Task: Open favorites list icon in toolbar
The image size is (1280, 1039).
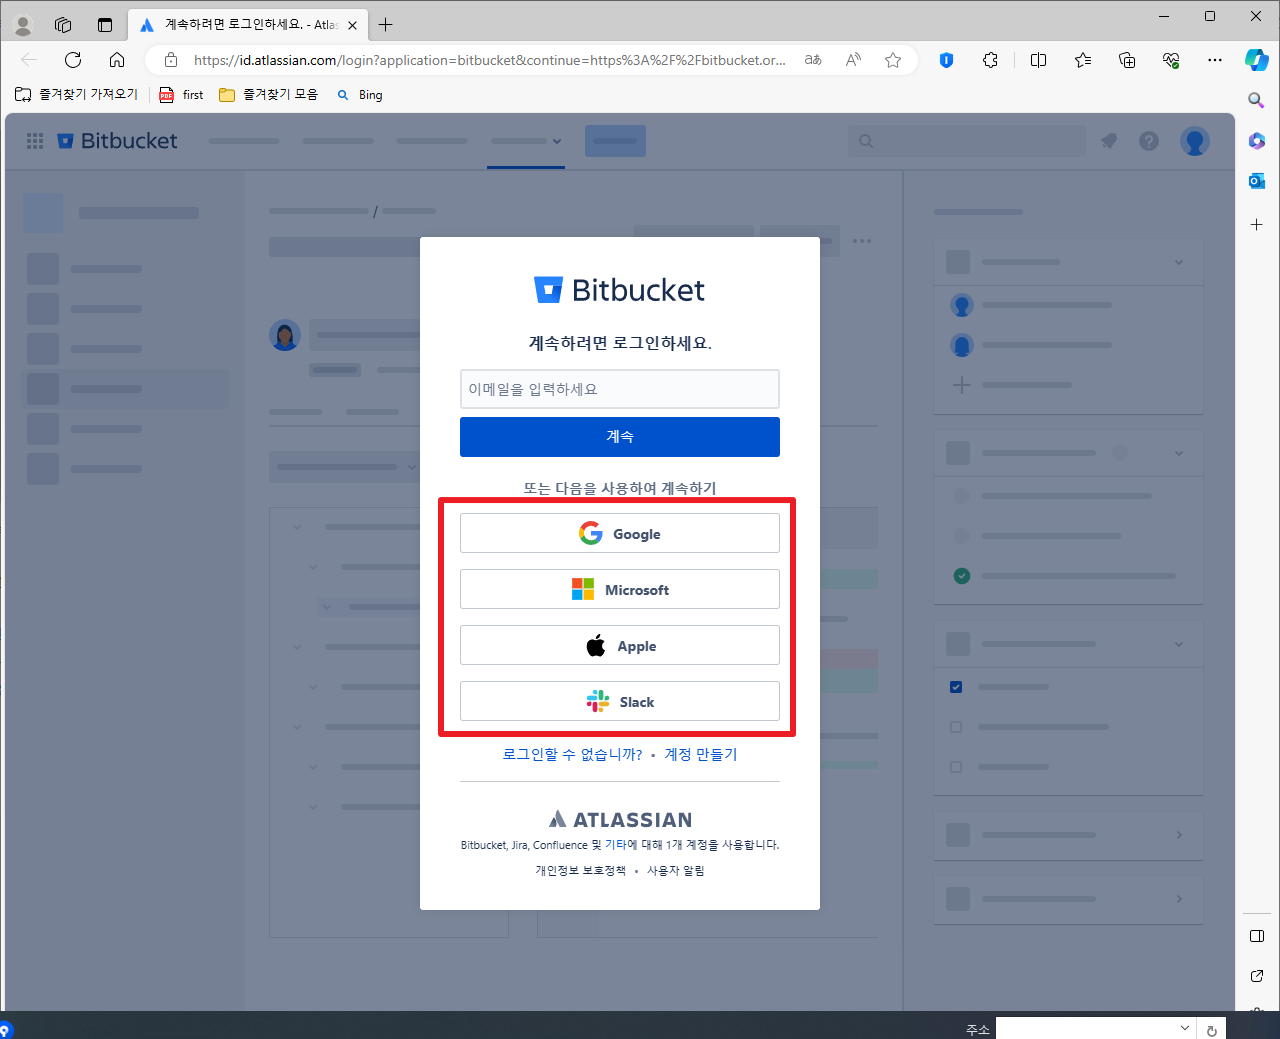Action: tap(1083, 60)
